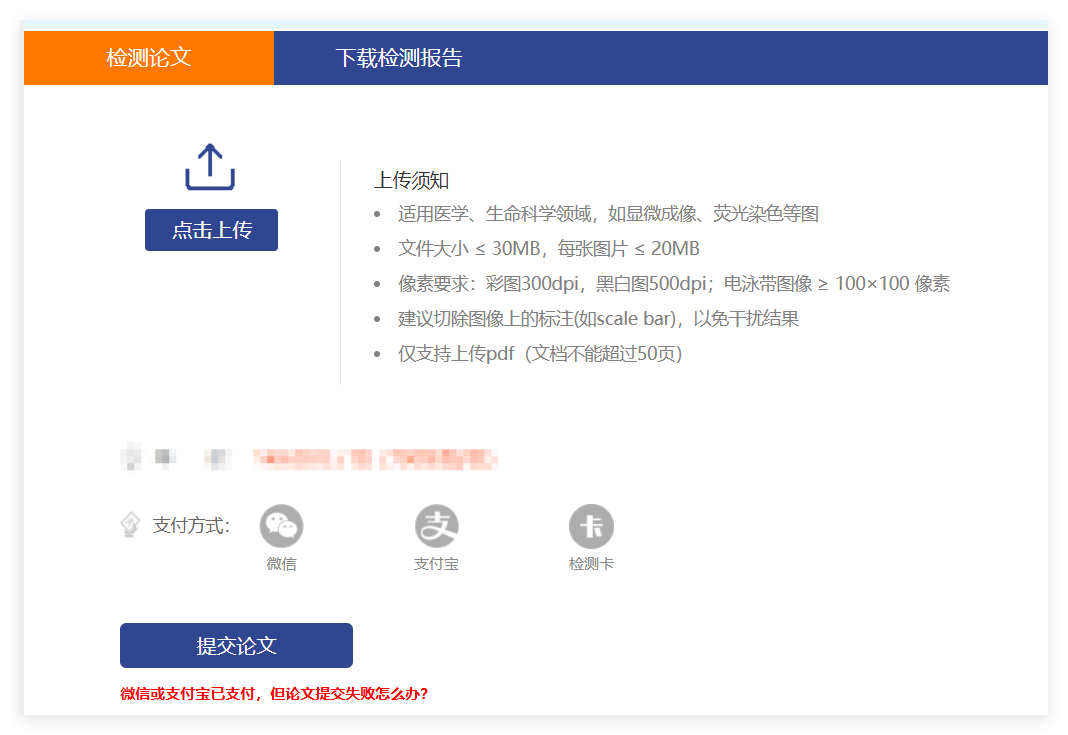Open the 下载检测报告 tab
Viewport: 1068px width, 735px height.
398,58
